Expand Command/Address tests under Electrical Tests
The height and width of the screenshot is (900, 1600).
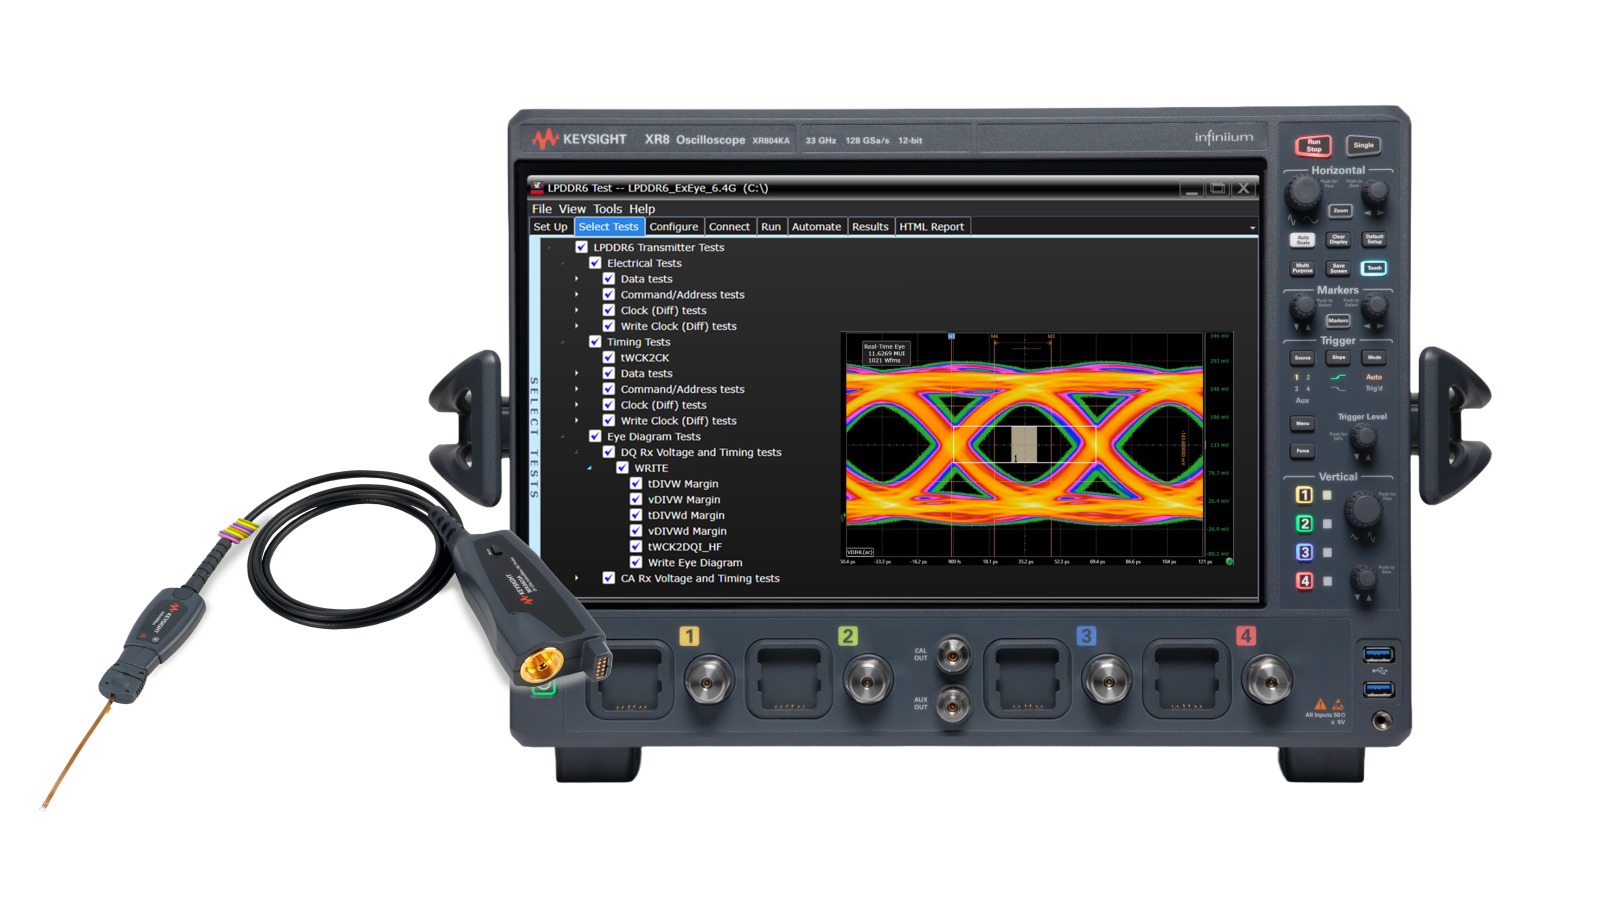[576, 295]
